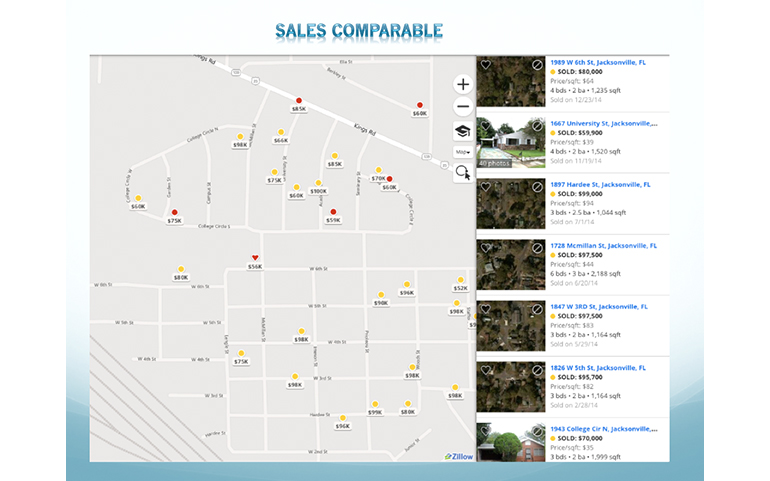Screen dimensions: 770x481
Task: Click the $100K map price marker
Action: point(318,191)
